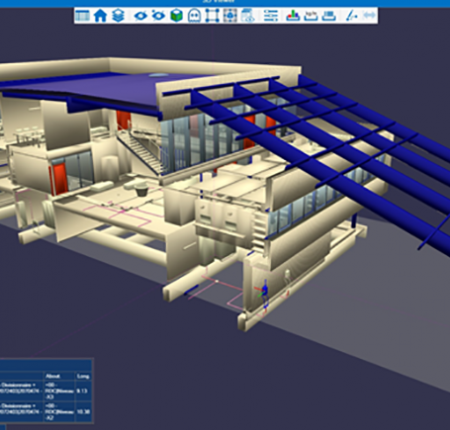
Task: Reset view with the Home icon
Action: pos(100,15)
